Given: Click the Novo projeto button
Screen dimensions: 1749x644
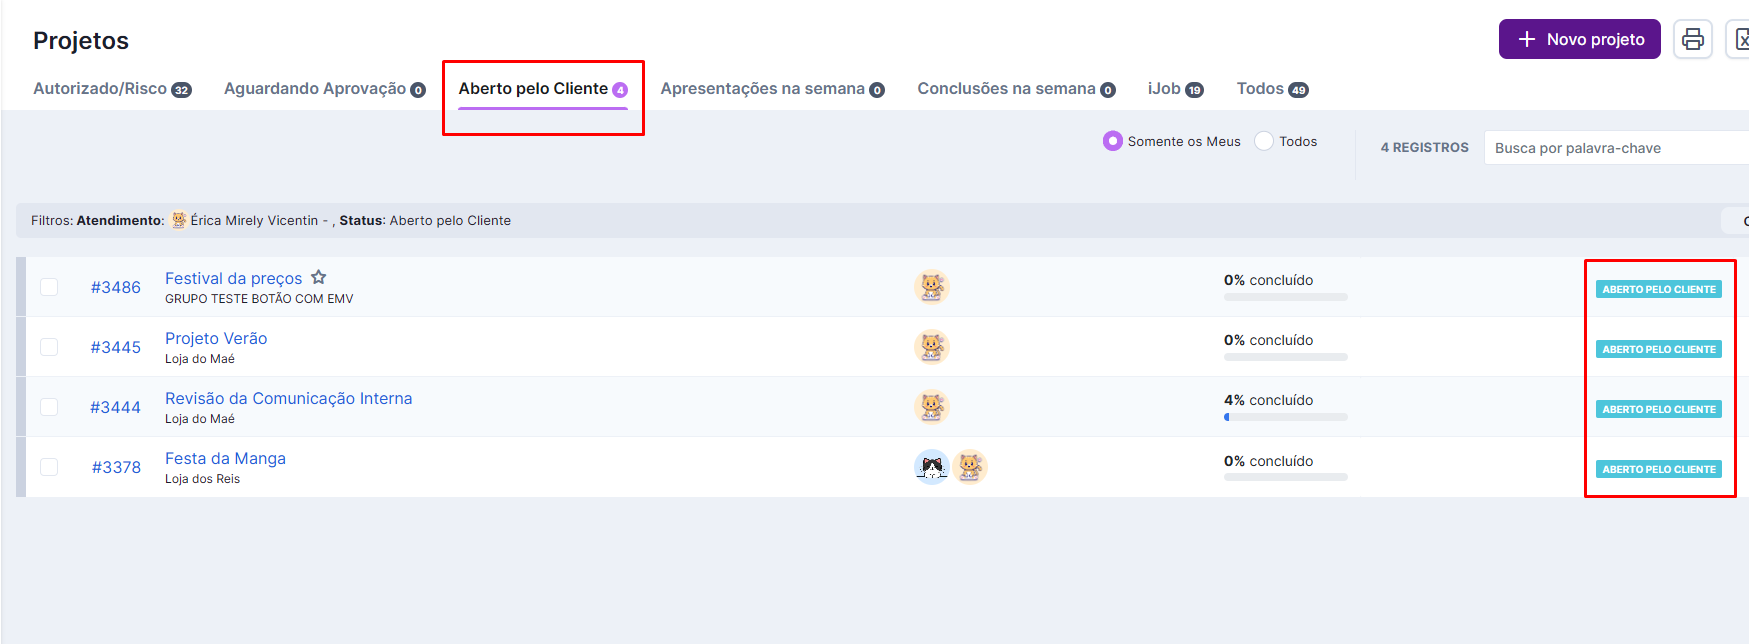Looking at the screenshot, I should (x=1579, y=39).
